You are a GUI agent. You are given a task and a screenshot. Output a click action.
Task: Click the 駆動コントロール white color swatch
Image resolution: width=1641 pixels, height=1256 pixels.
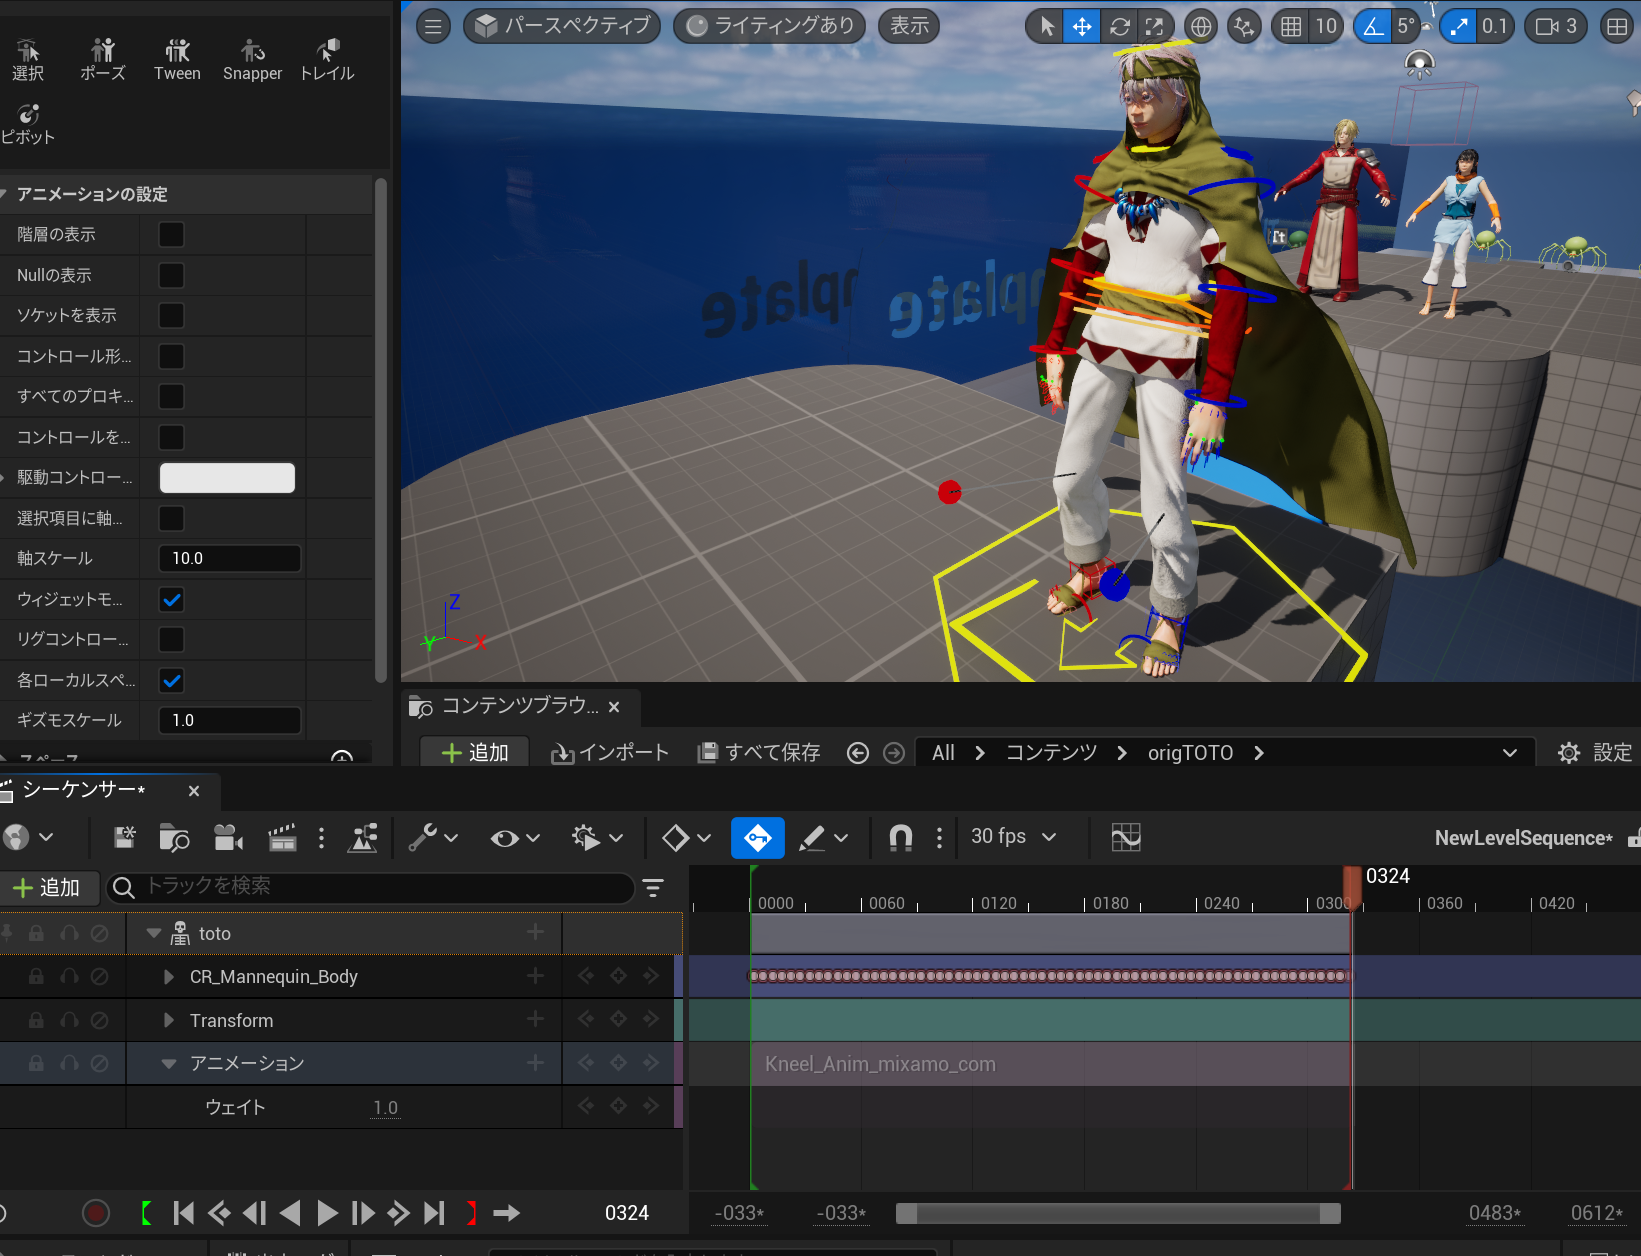(x=227, y=478)
